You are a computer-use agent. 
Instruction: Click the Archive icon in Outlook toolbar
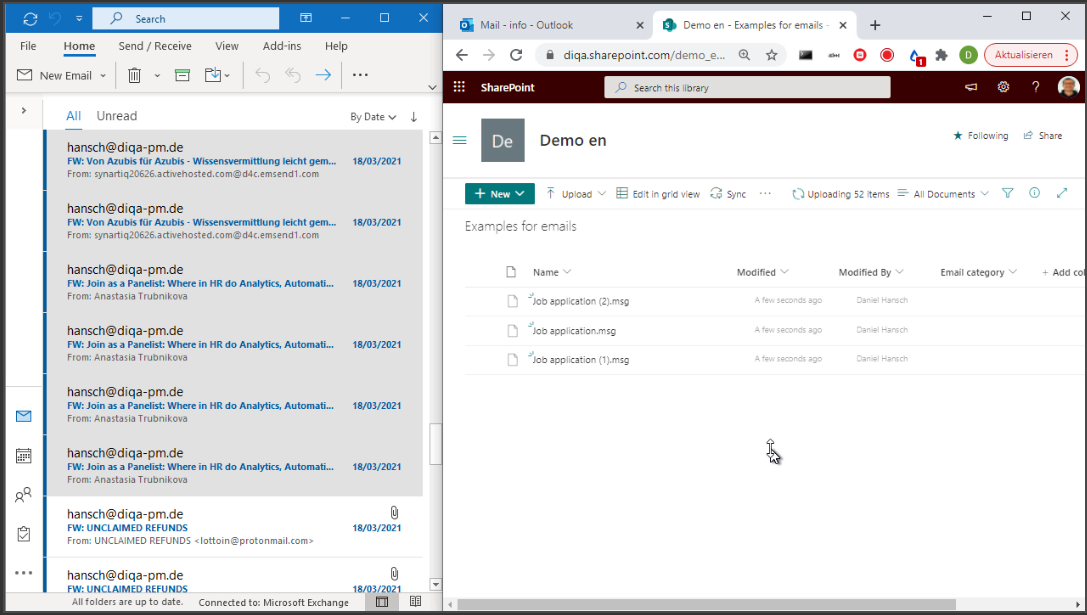182,75
